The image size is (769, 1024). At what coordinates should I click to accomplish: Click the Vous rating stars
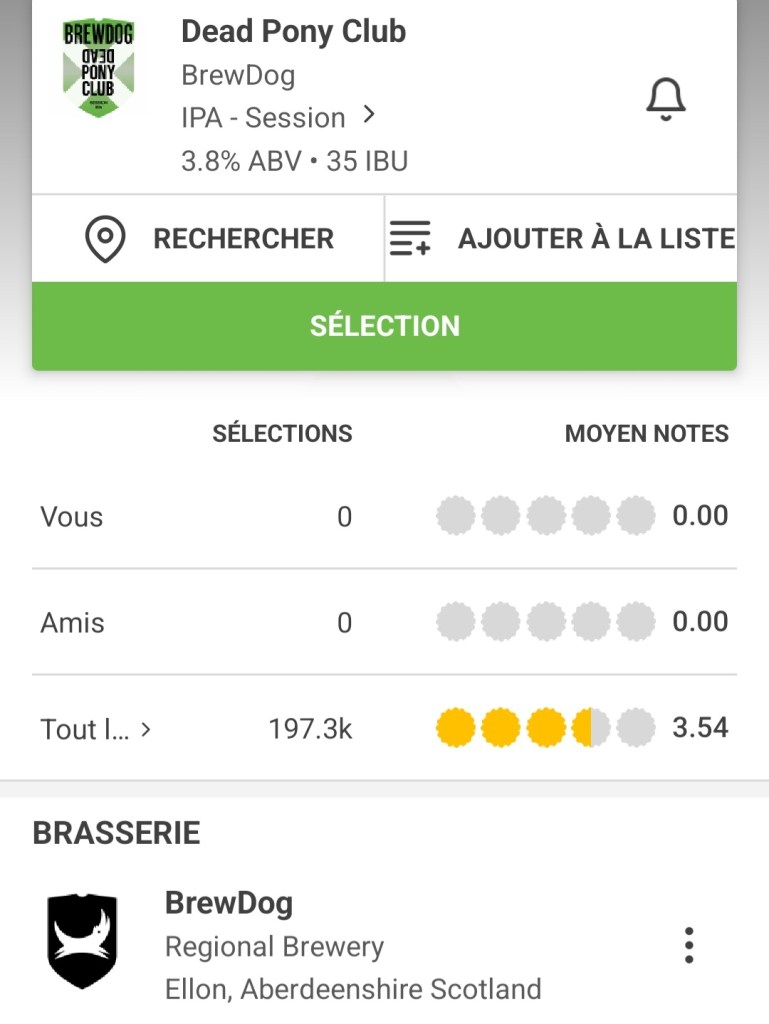(545, 517)
